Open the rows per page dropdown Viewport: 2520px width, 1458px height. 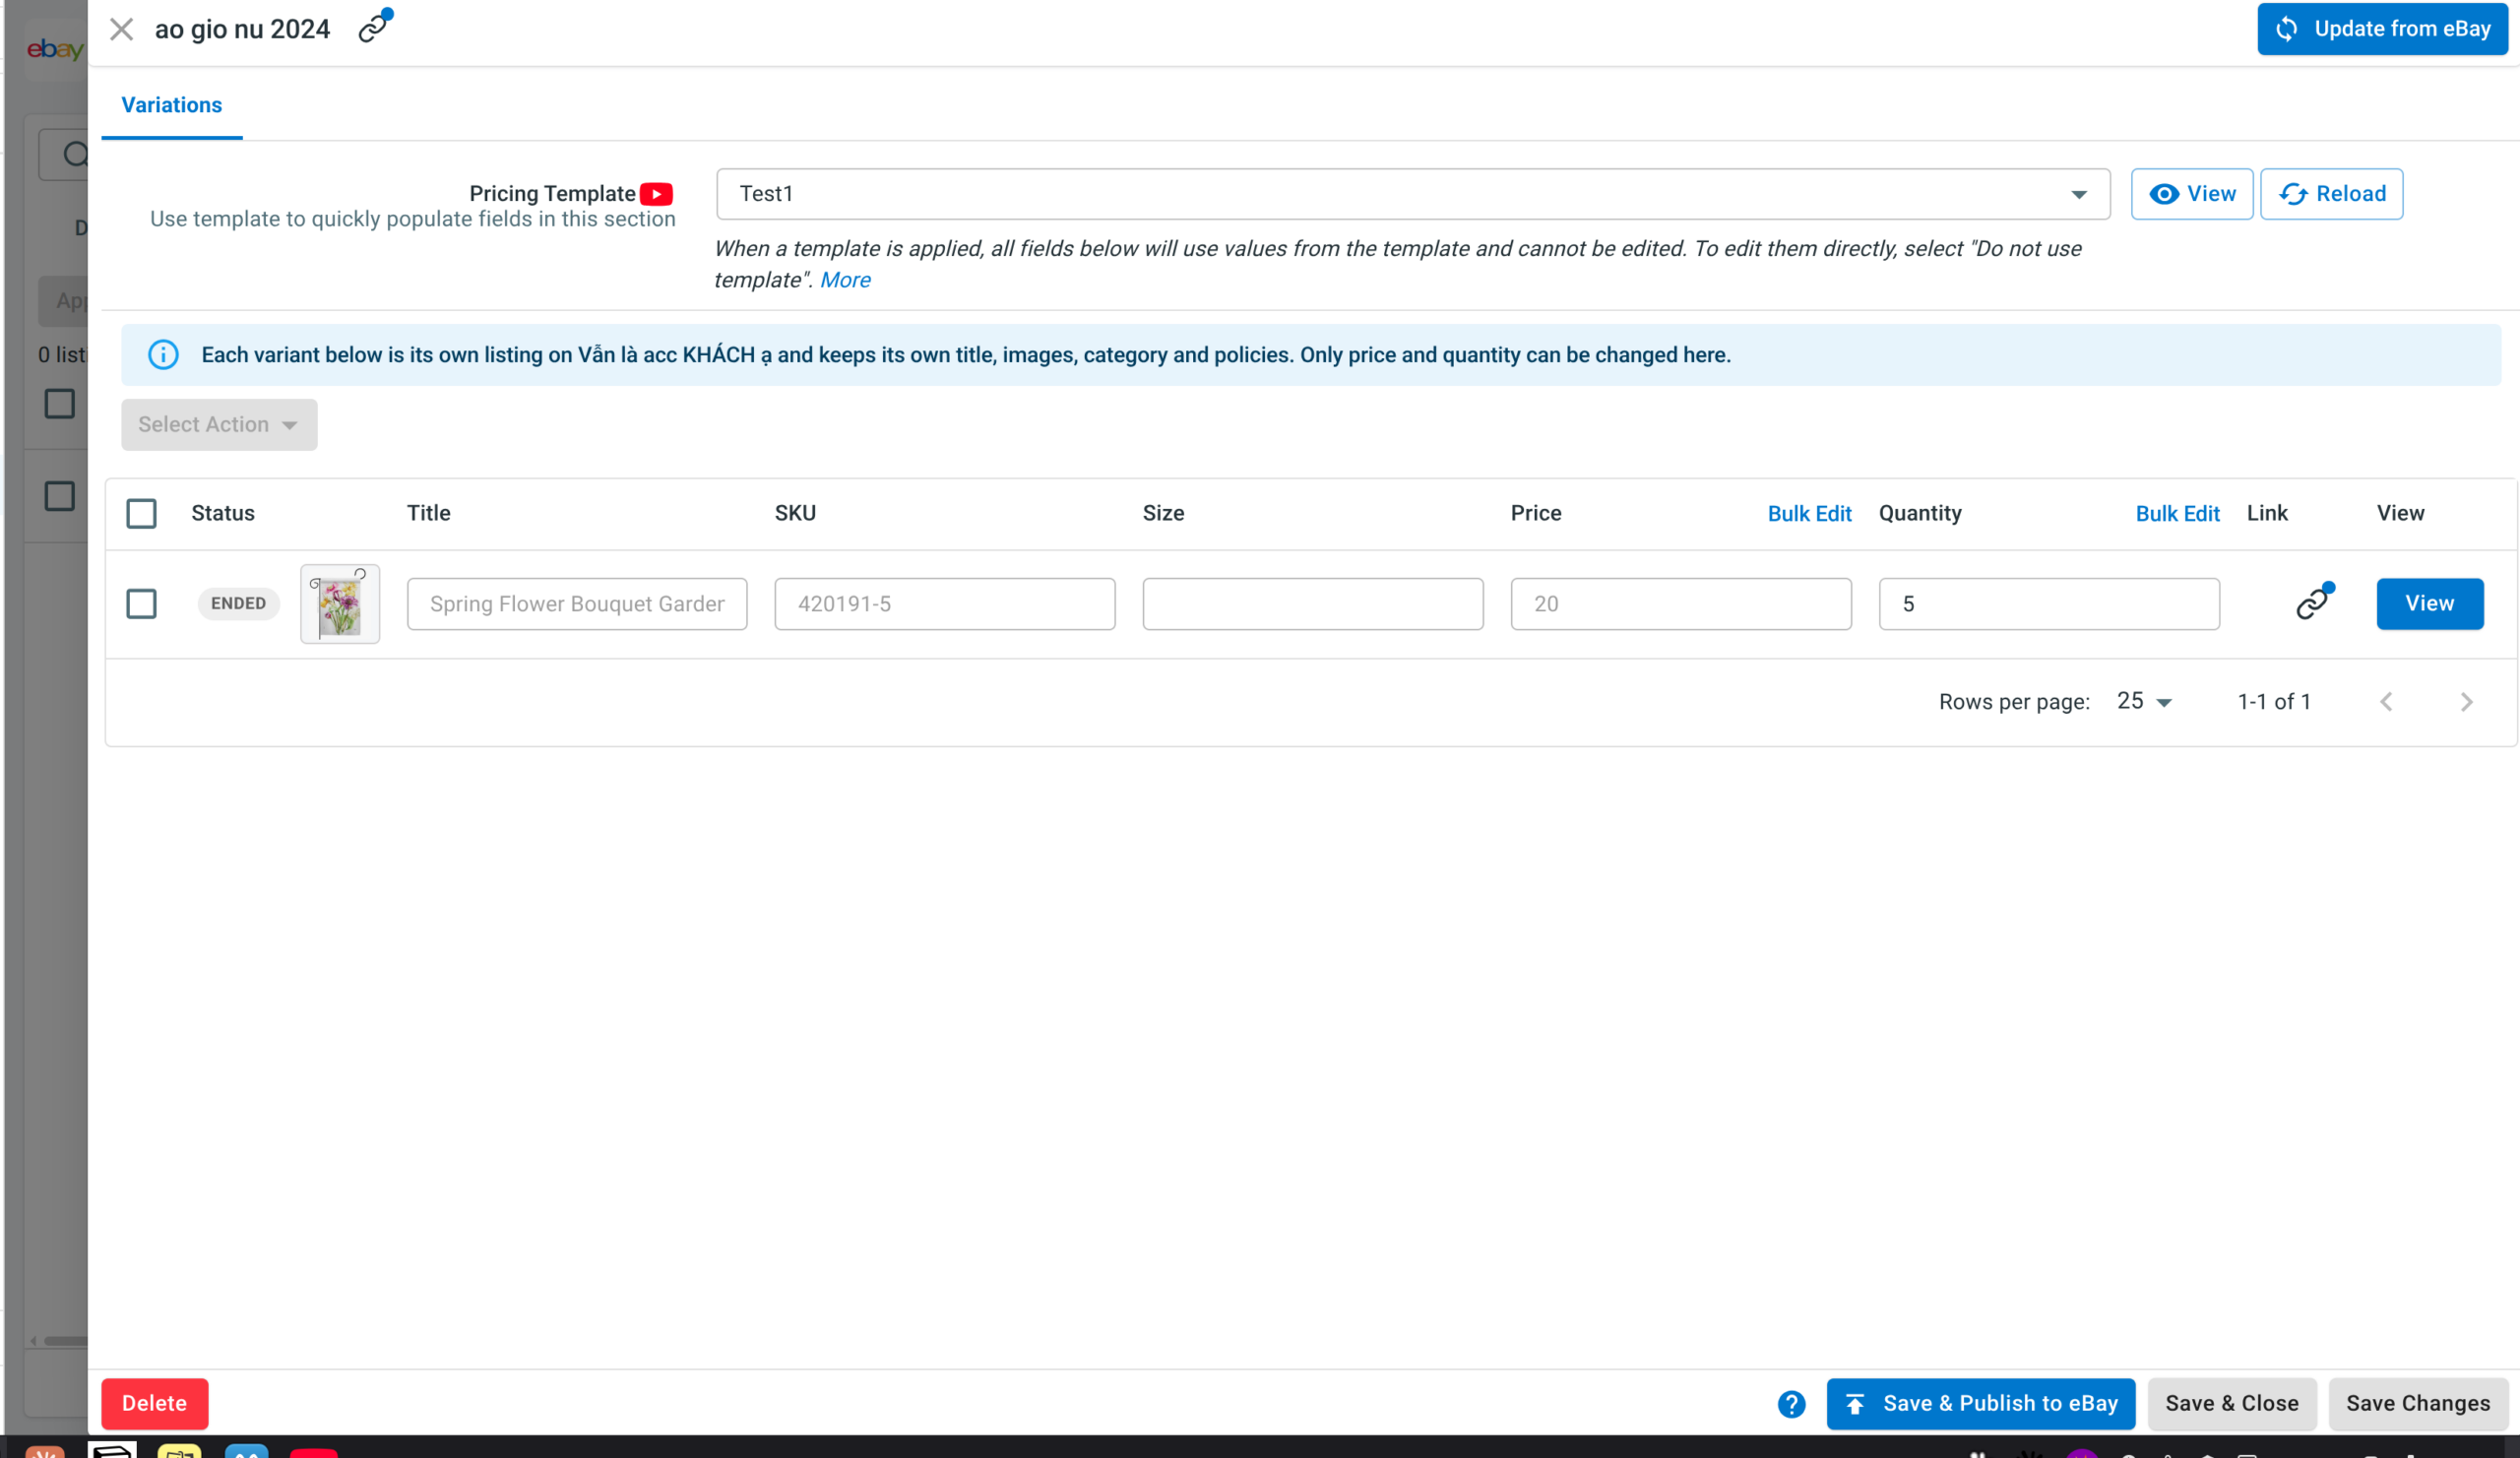click(2144, 702)
